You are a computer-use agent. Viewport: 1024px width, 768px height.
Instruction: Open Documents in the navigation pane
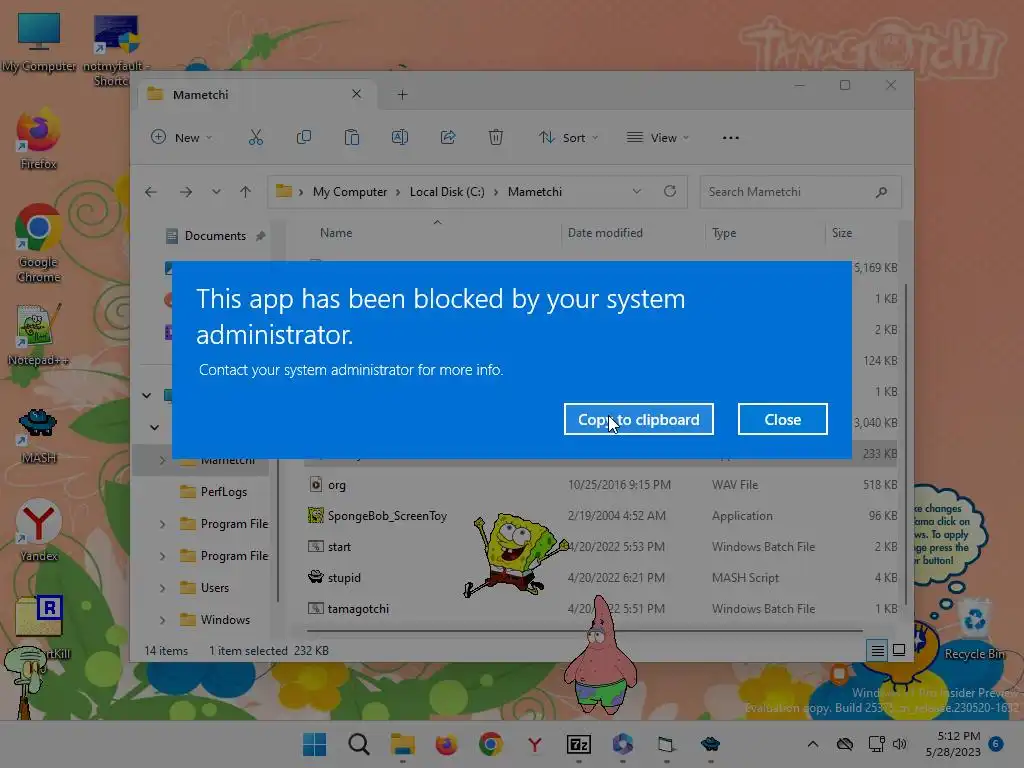[216, 236]
